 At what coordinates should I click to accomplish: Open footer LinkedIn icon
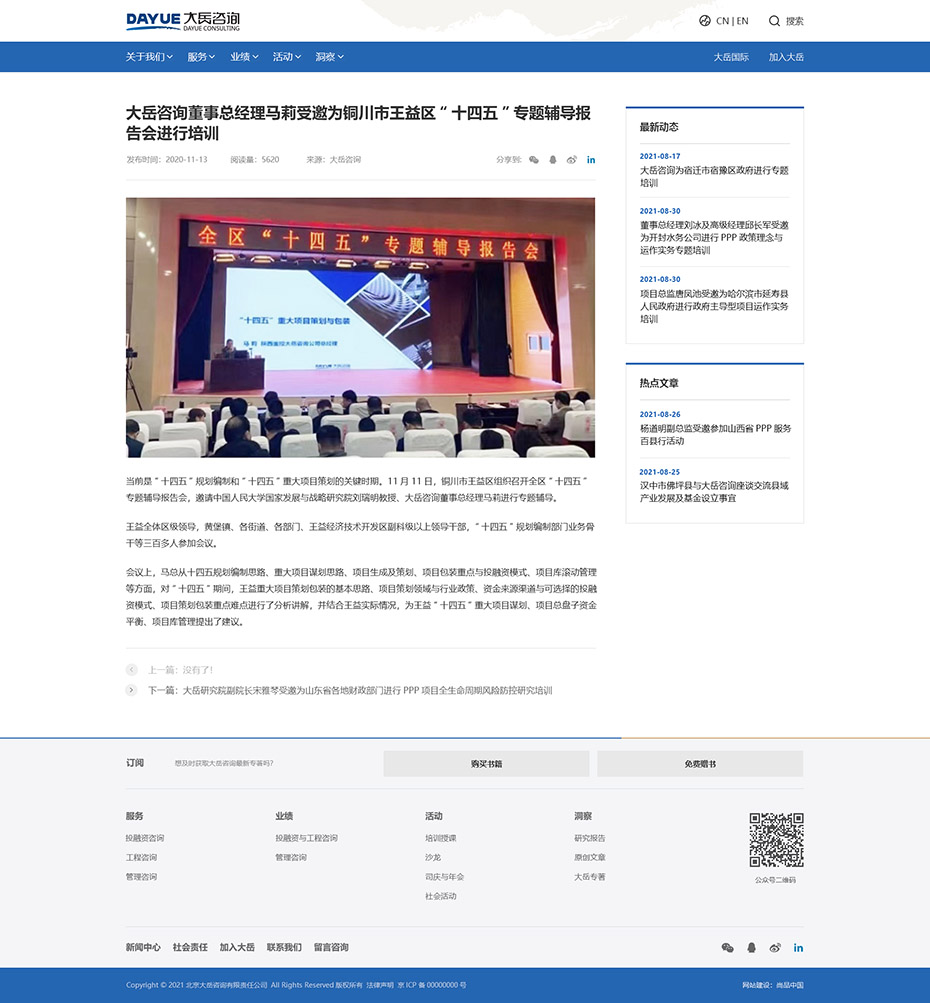click(x=798, y=947)
